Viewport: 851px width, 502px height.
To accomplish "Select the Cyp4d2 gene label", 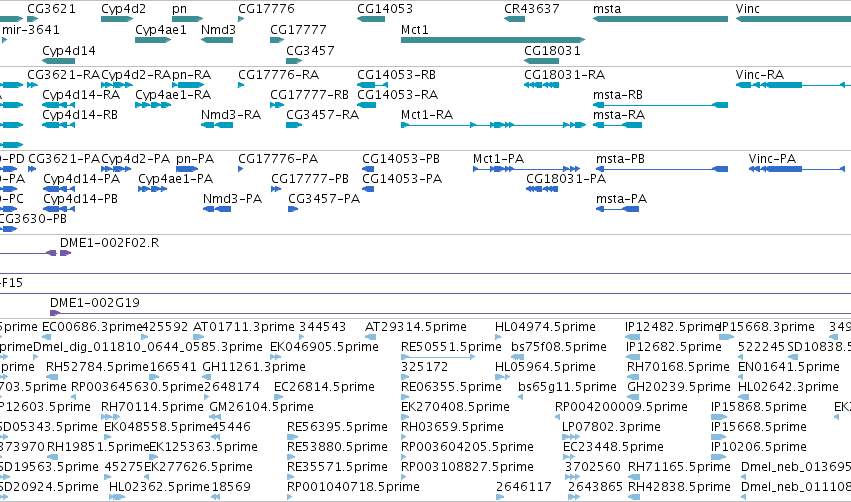I will tap(123, 9).
